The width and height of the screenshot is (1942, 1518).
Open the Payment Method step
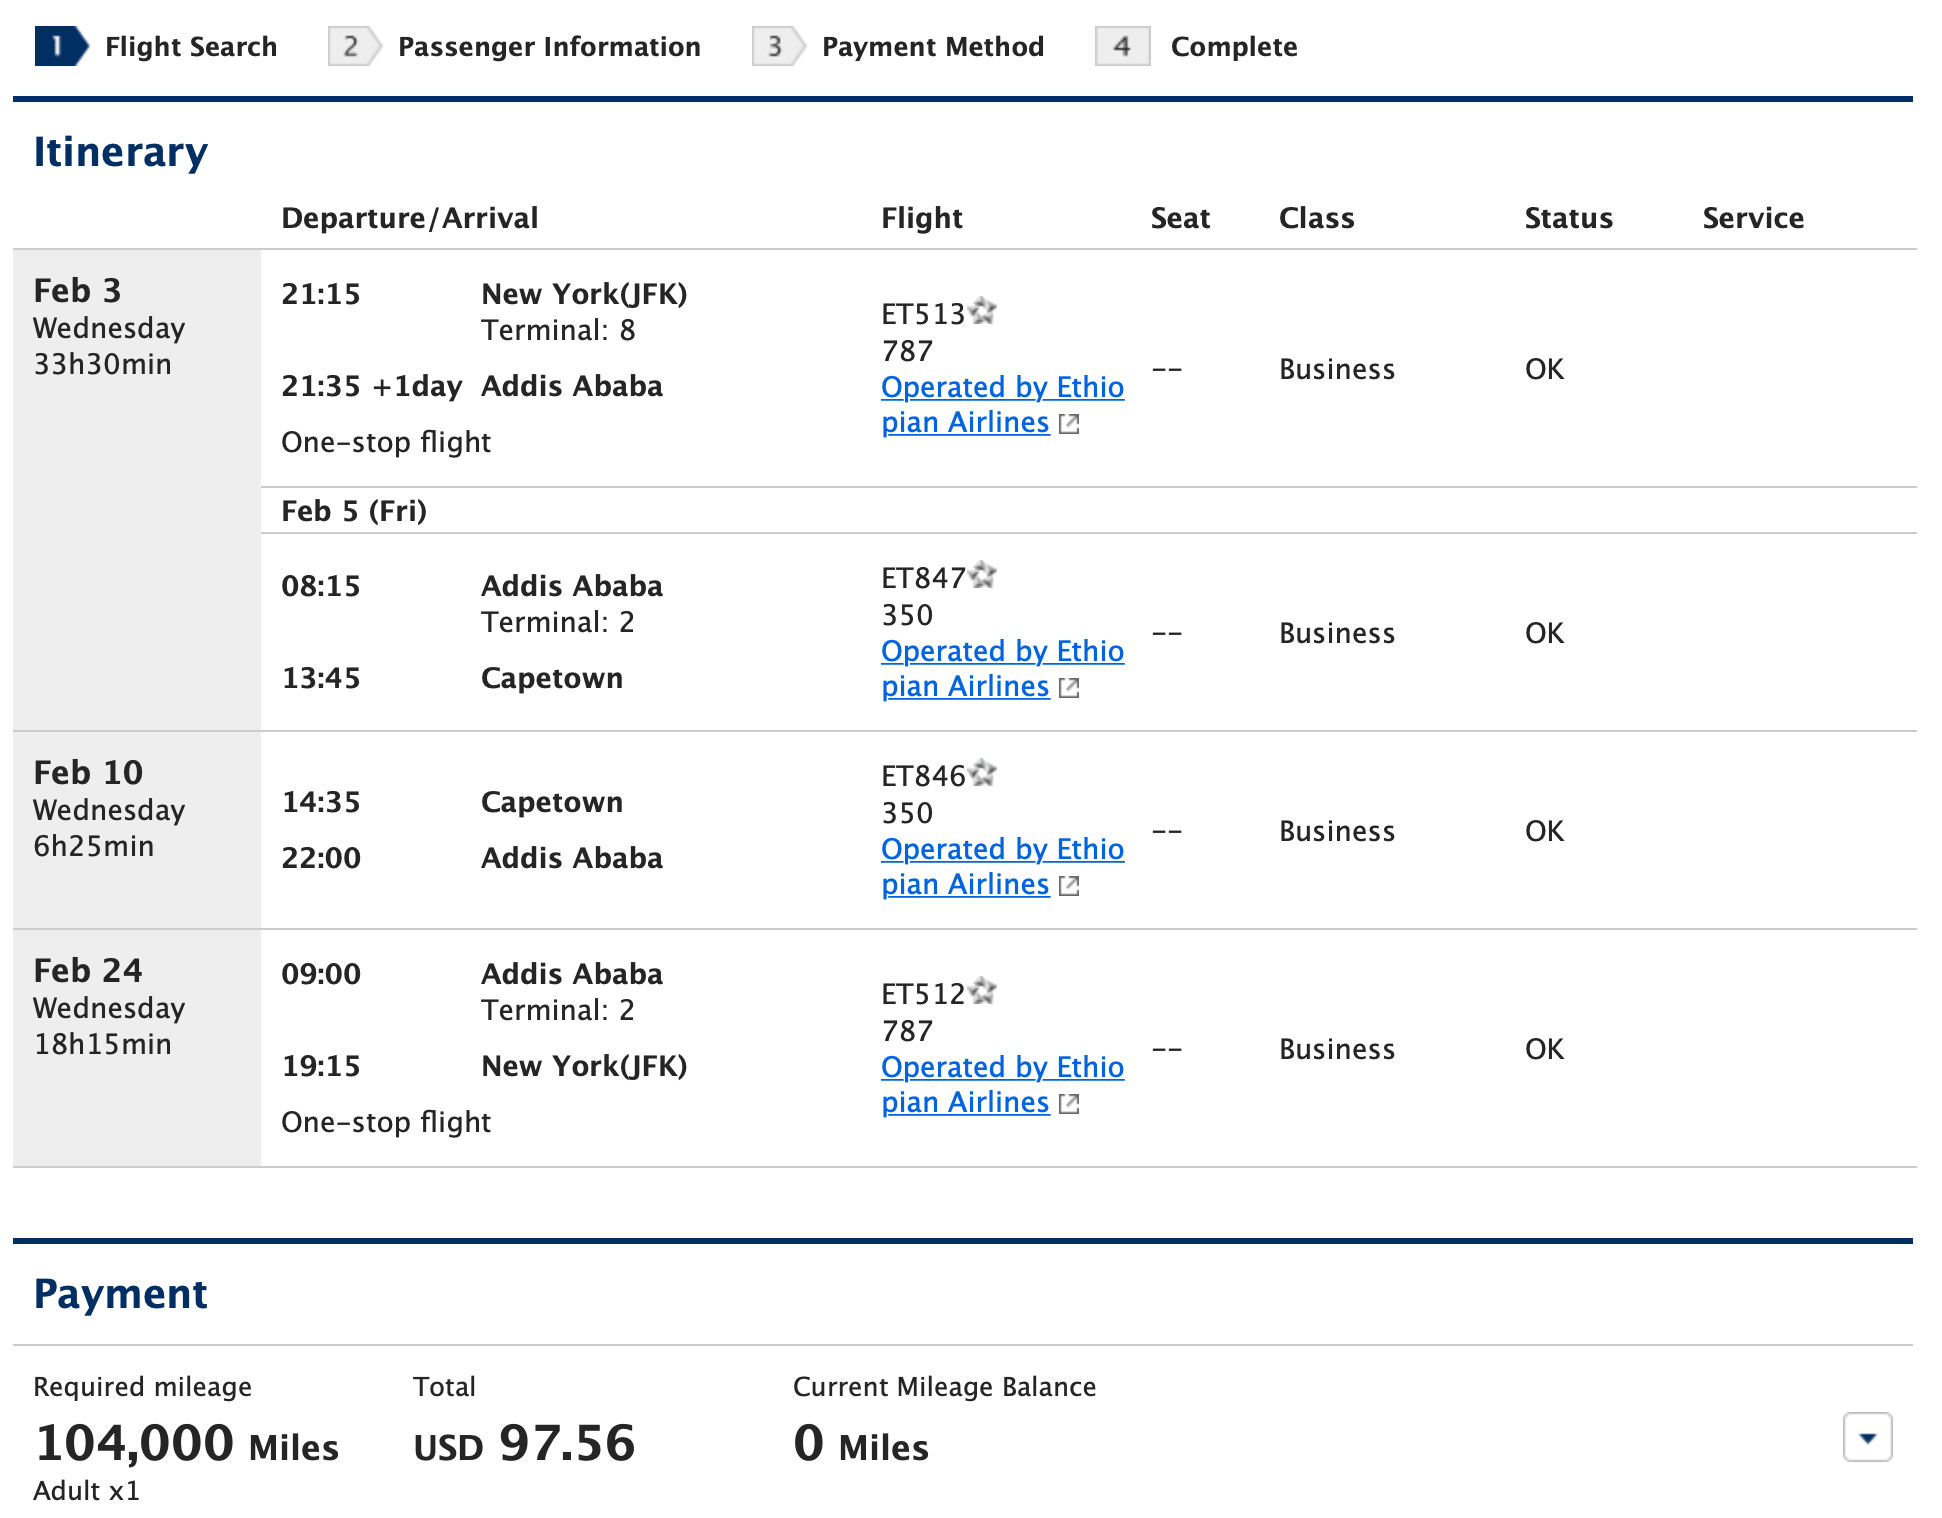[x=932, y=46]
